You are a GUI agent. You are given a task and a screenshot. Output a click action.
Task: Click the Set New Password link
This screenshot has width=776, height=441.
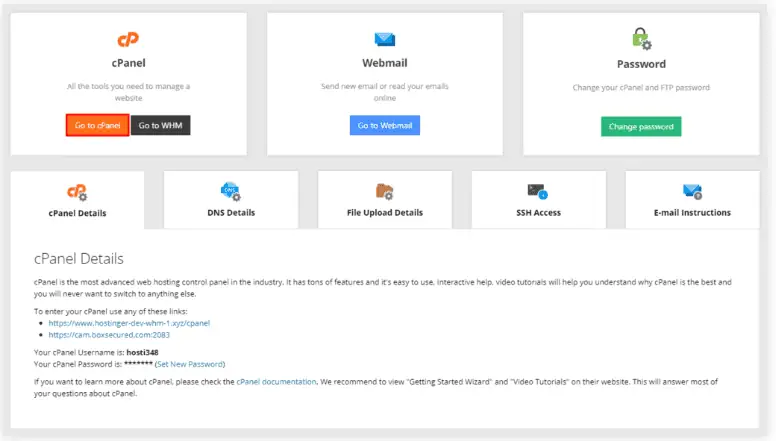coord(190,364)
